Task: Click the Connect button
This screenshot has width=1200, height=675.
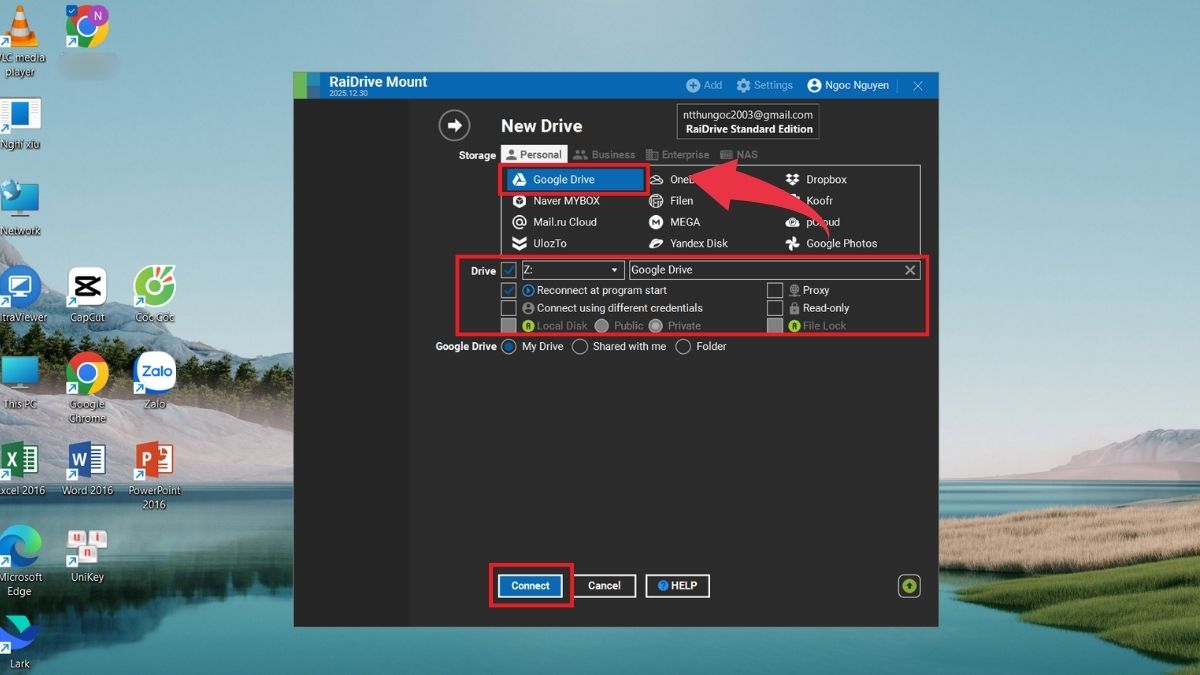Action: click(531, 586)
